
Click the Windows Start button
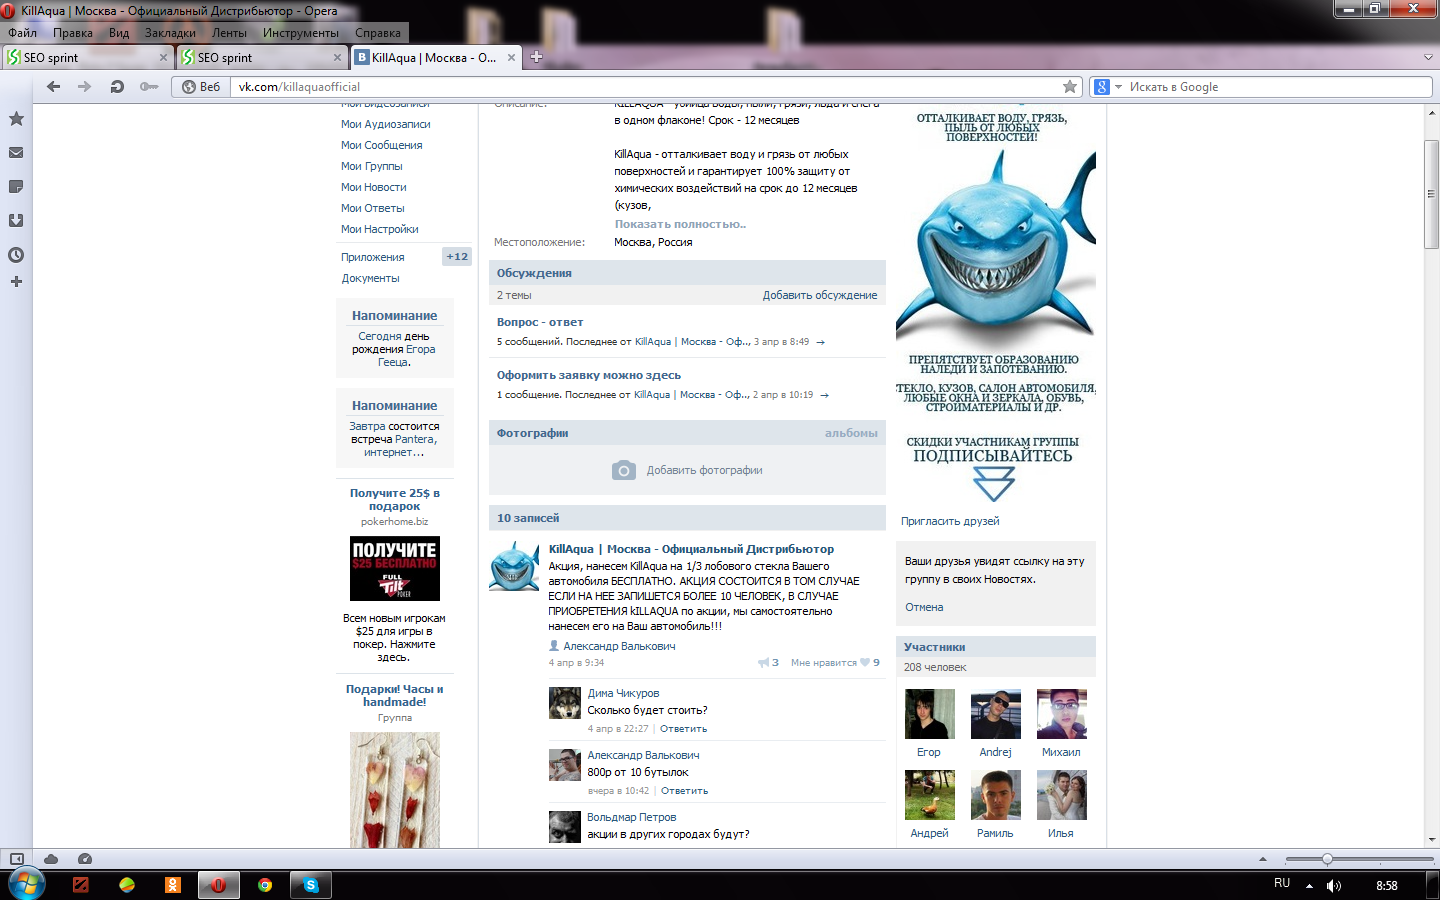coord(26,884)
